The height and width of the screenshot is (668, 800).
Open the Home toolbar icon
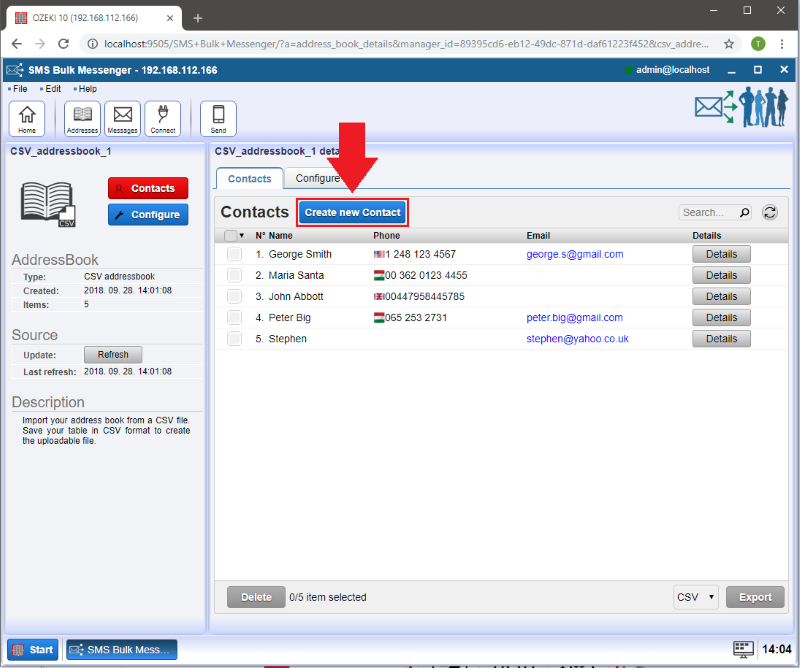[x=26, y=118]
